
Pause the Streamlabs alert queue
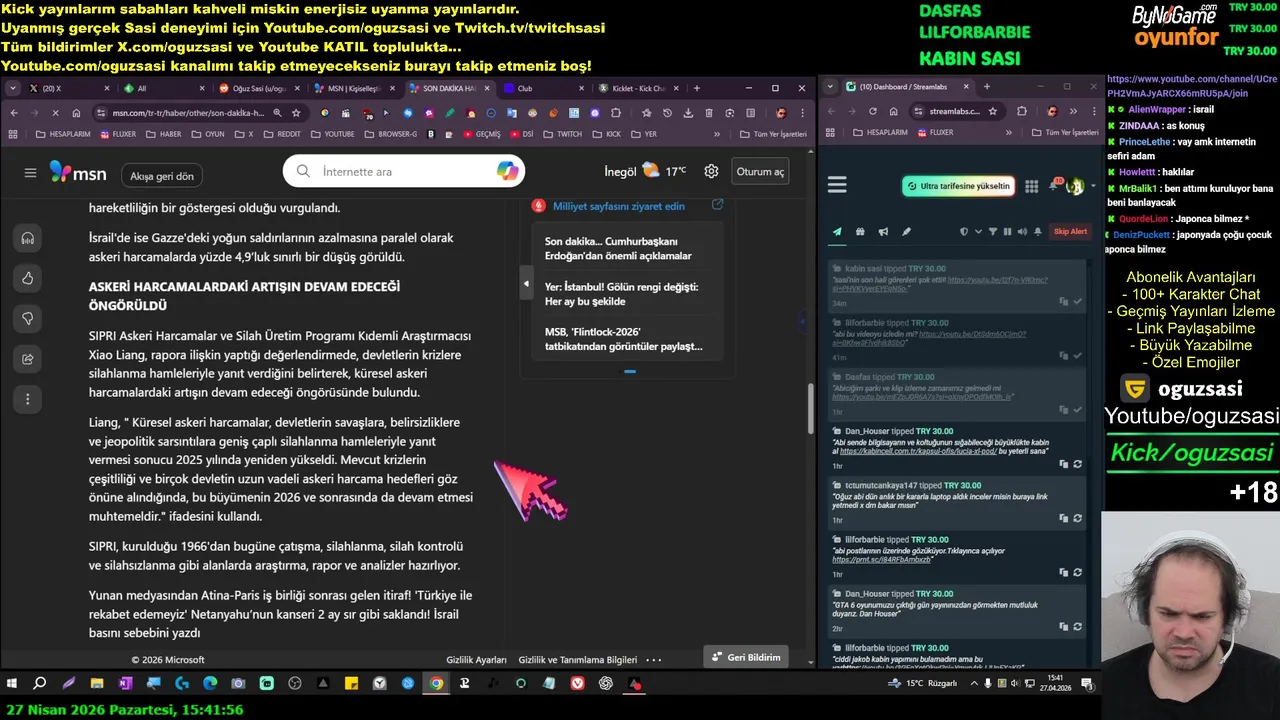pos(1007,232)
